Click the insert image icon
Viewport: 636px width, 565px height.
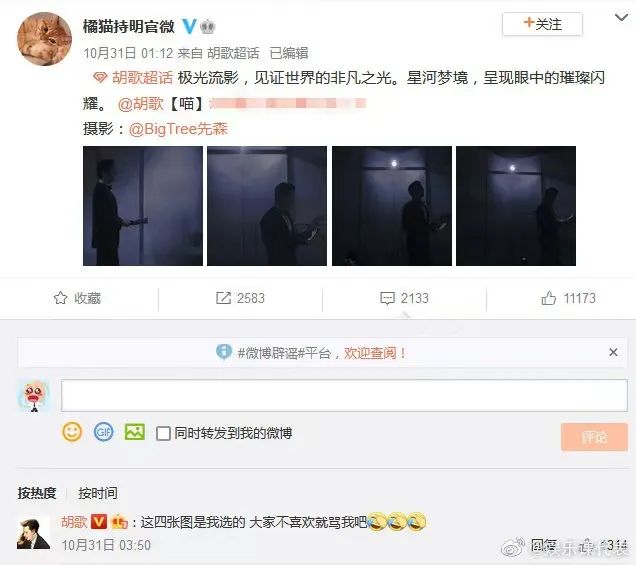(x=135, y=432)
